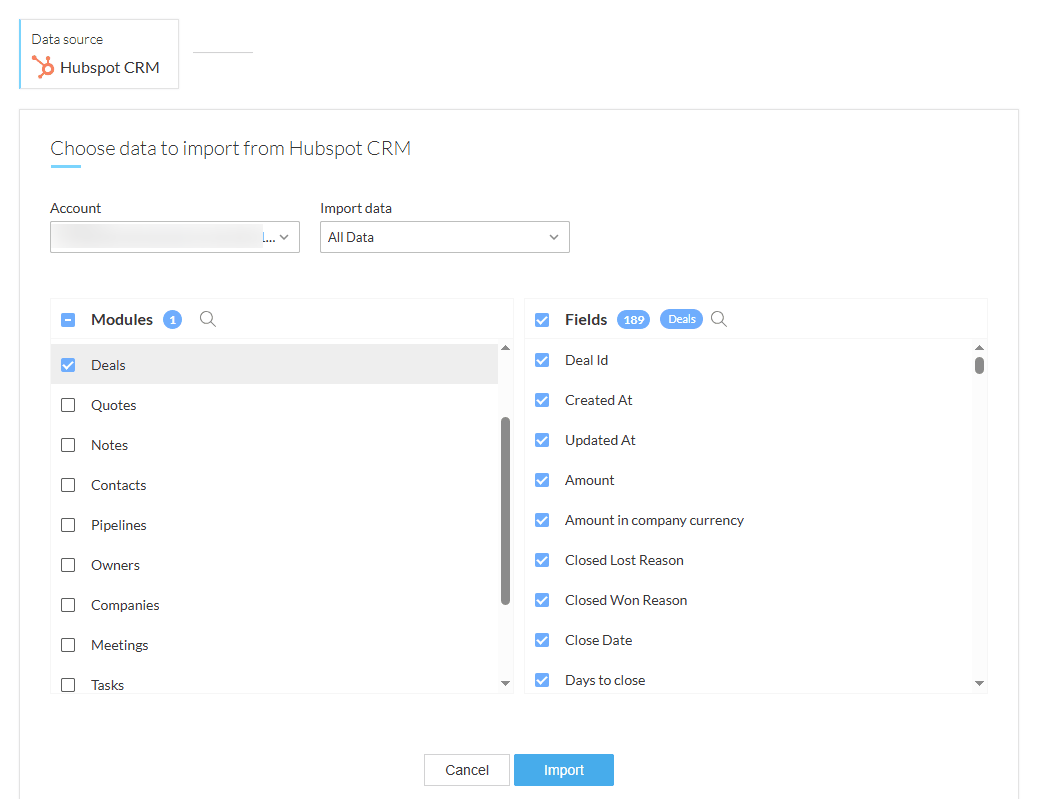The image size is (1042, 799).
Task: Click the Deals tag next to Fields
Action: coord(681,319)
